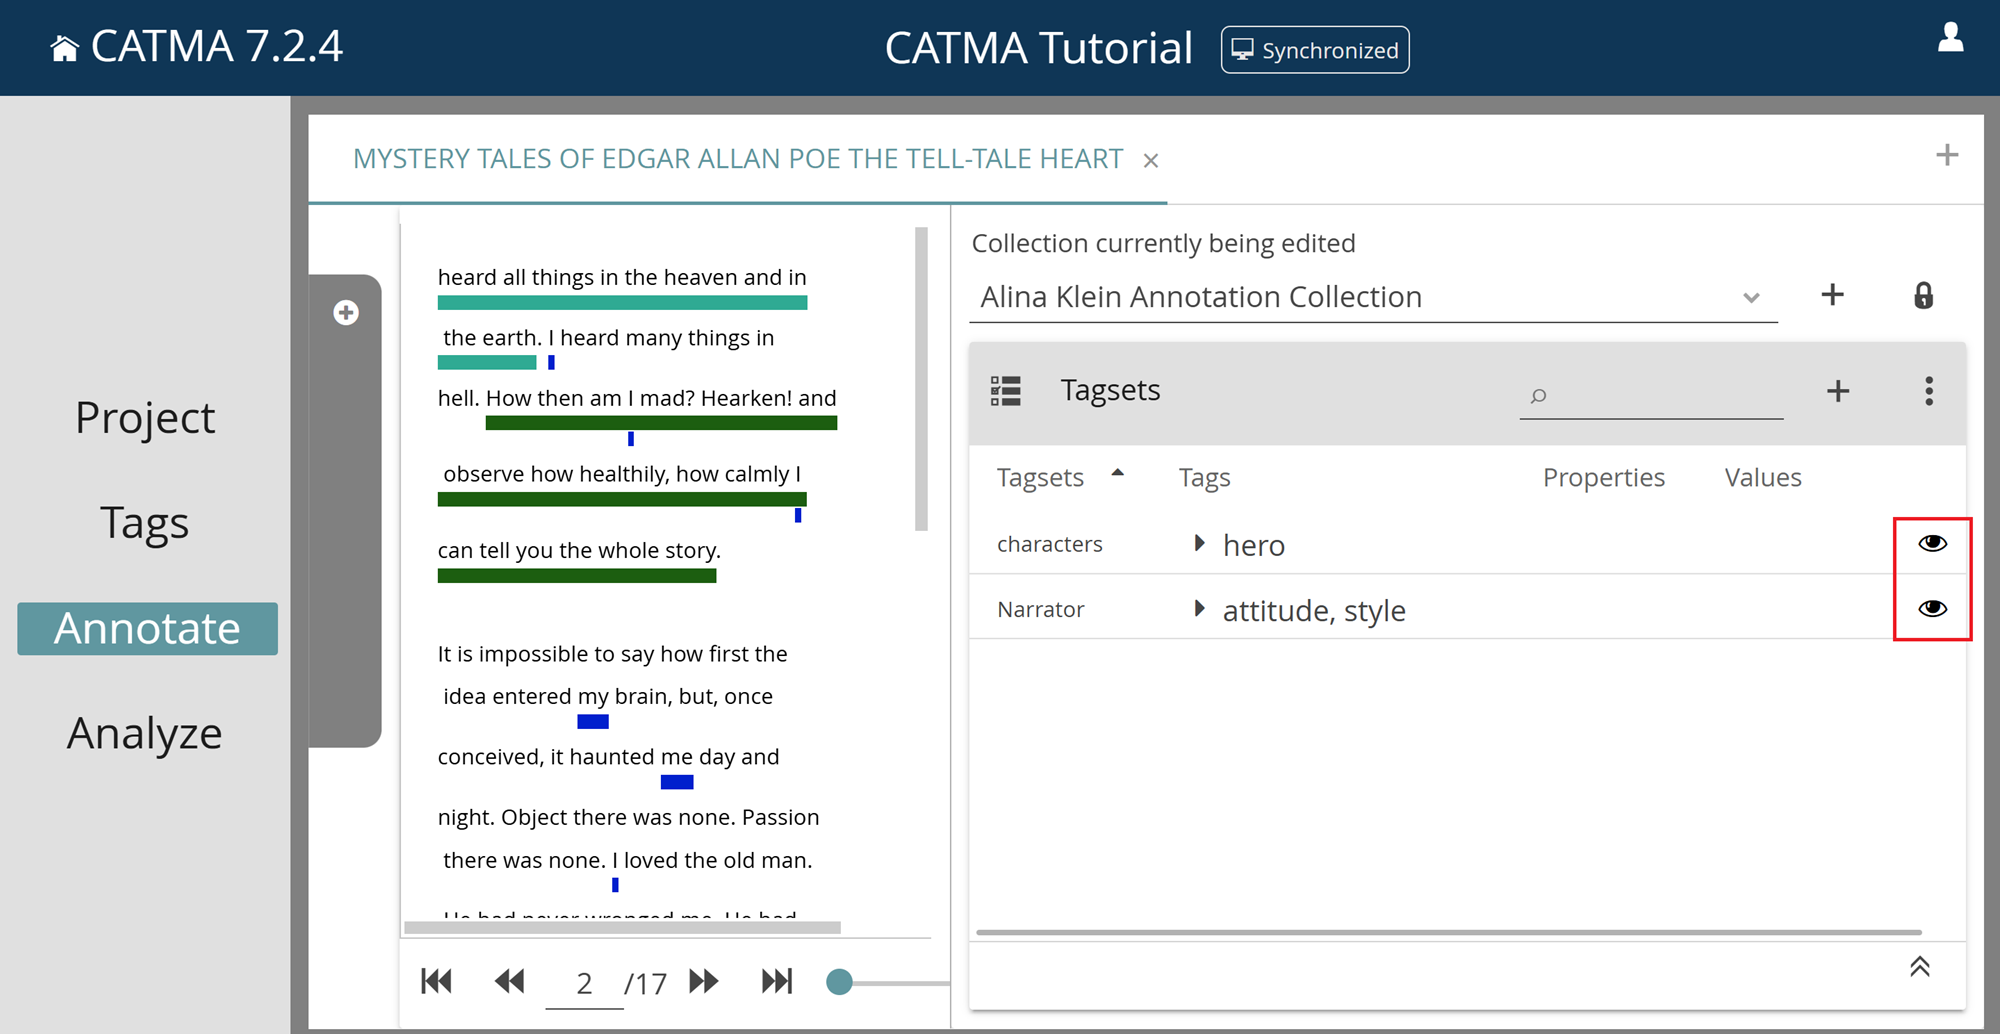Hide the Narrator tagset annotations
The width and height of the screenshot is (2000, 1034).
(1932, 608)
